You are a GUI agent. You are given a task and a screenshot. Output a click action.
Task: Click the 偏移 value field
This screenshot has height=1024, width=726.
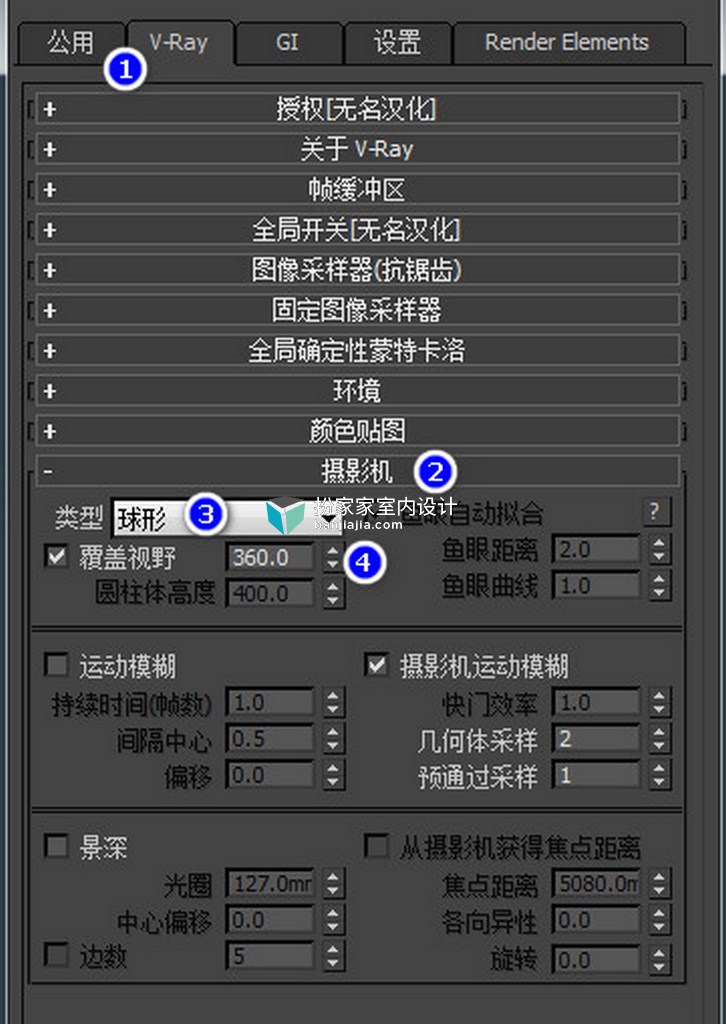(x=270, y=776)
